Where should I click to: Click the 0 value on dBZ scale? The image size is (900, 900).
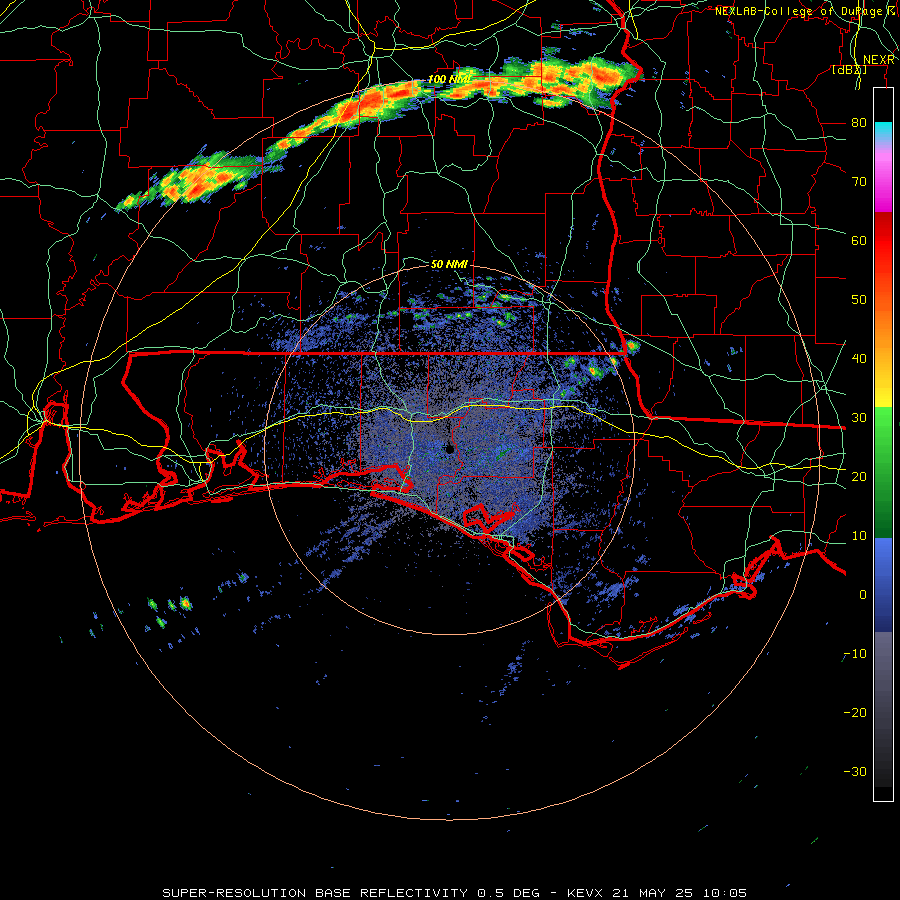point(863,595)
